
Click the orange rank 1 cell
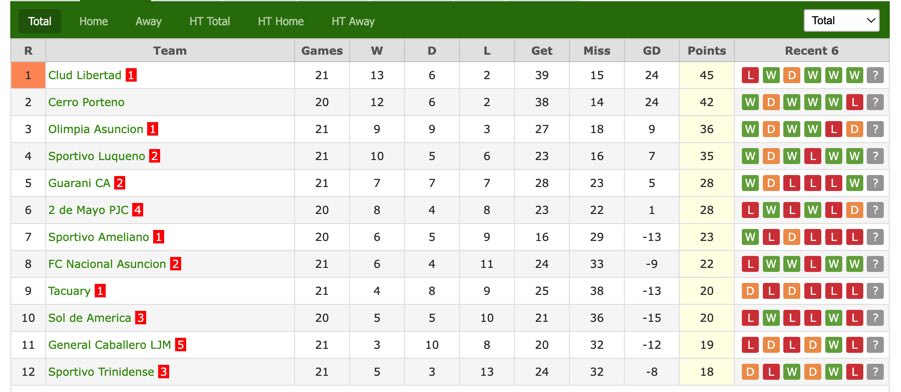click(x=28, y=75)
